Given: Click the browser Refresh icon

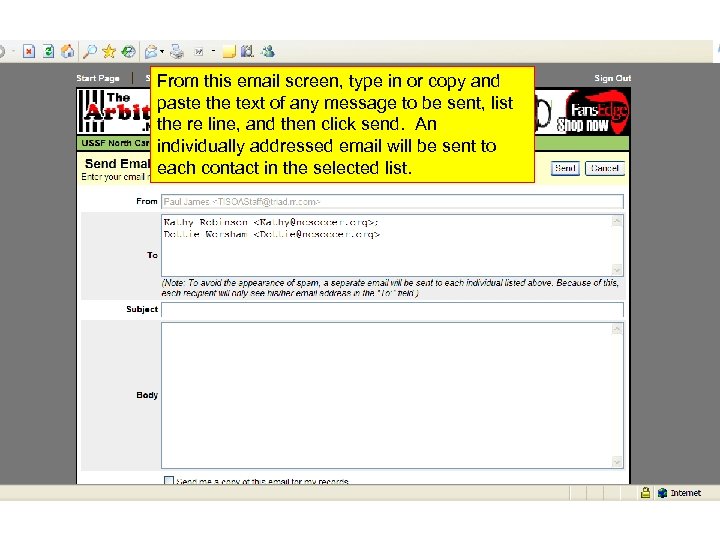Looking at the screenshot, I should [x=48, y=51].
